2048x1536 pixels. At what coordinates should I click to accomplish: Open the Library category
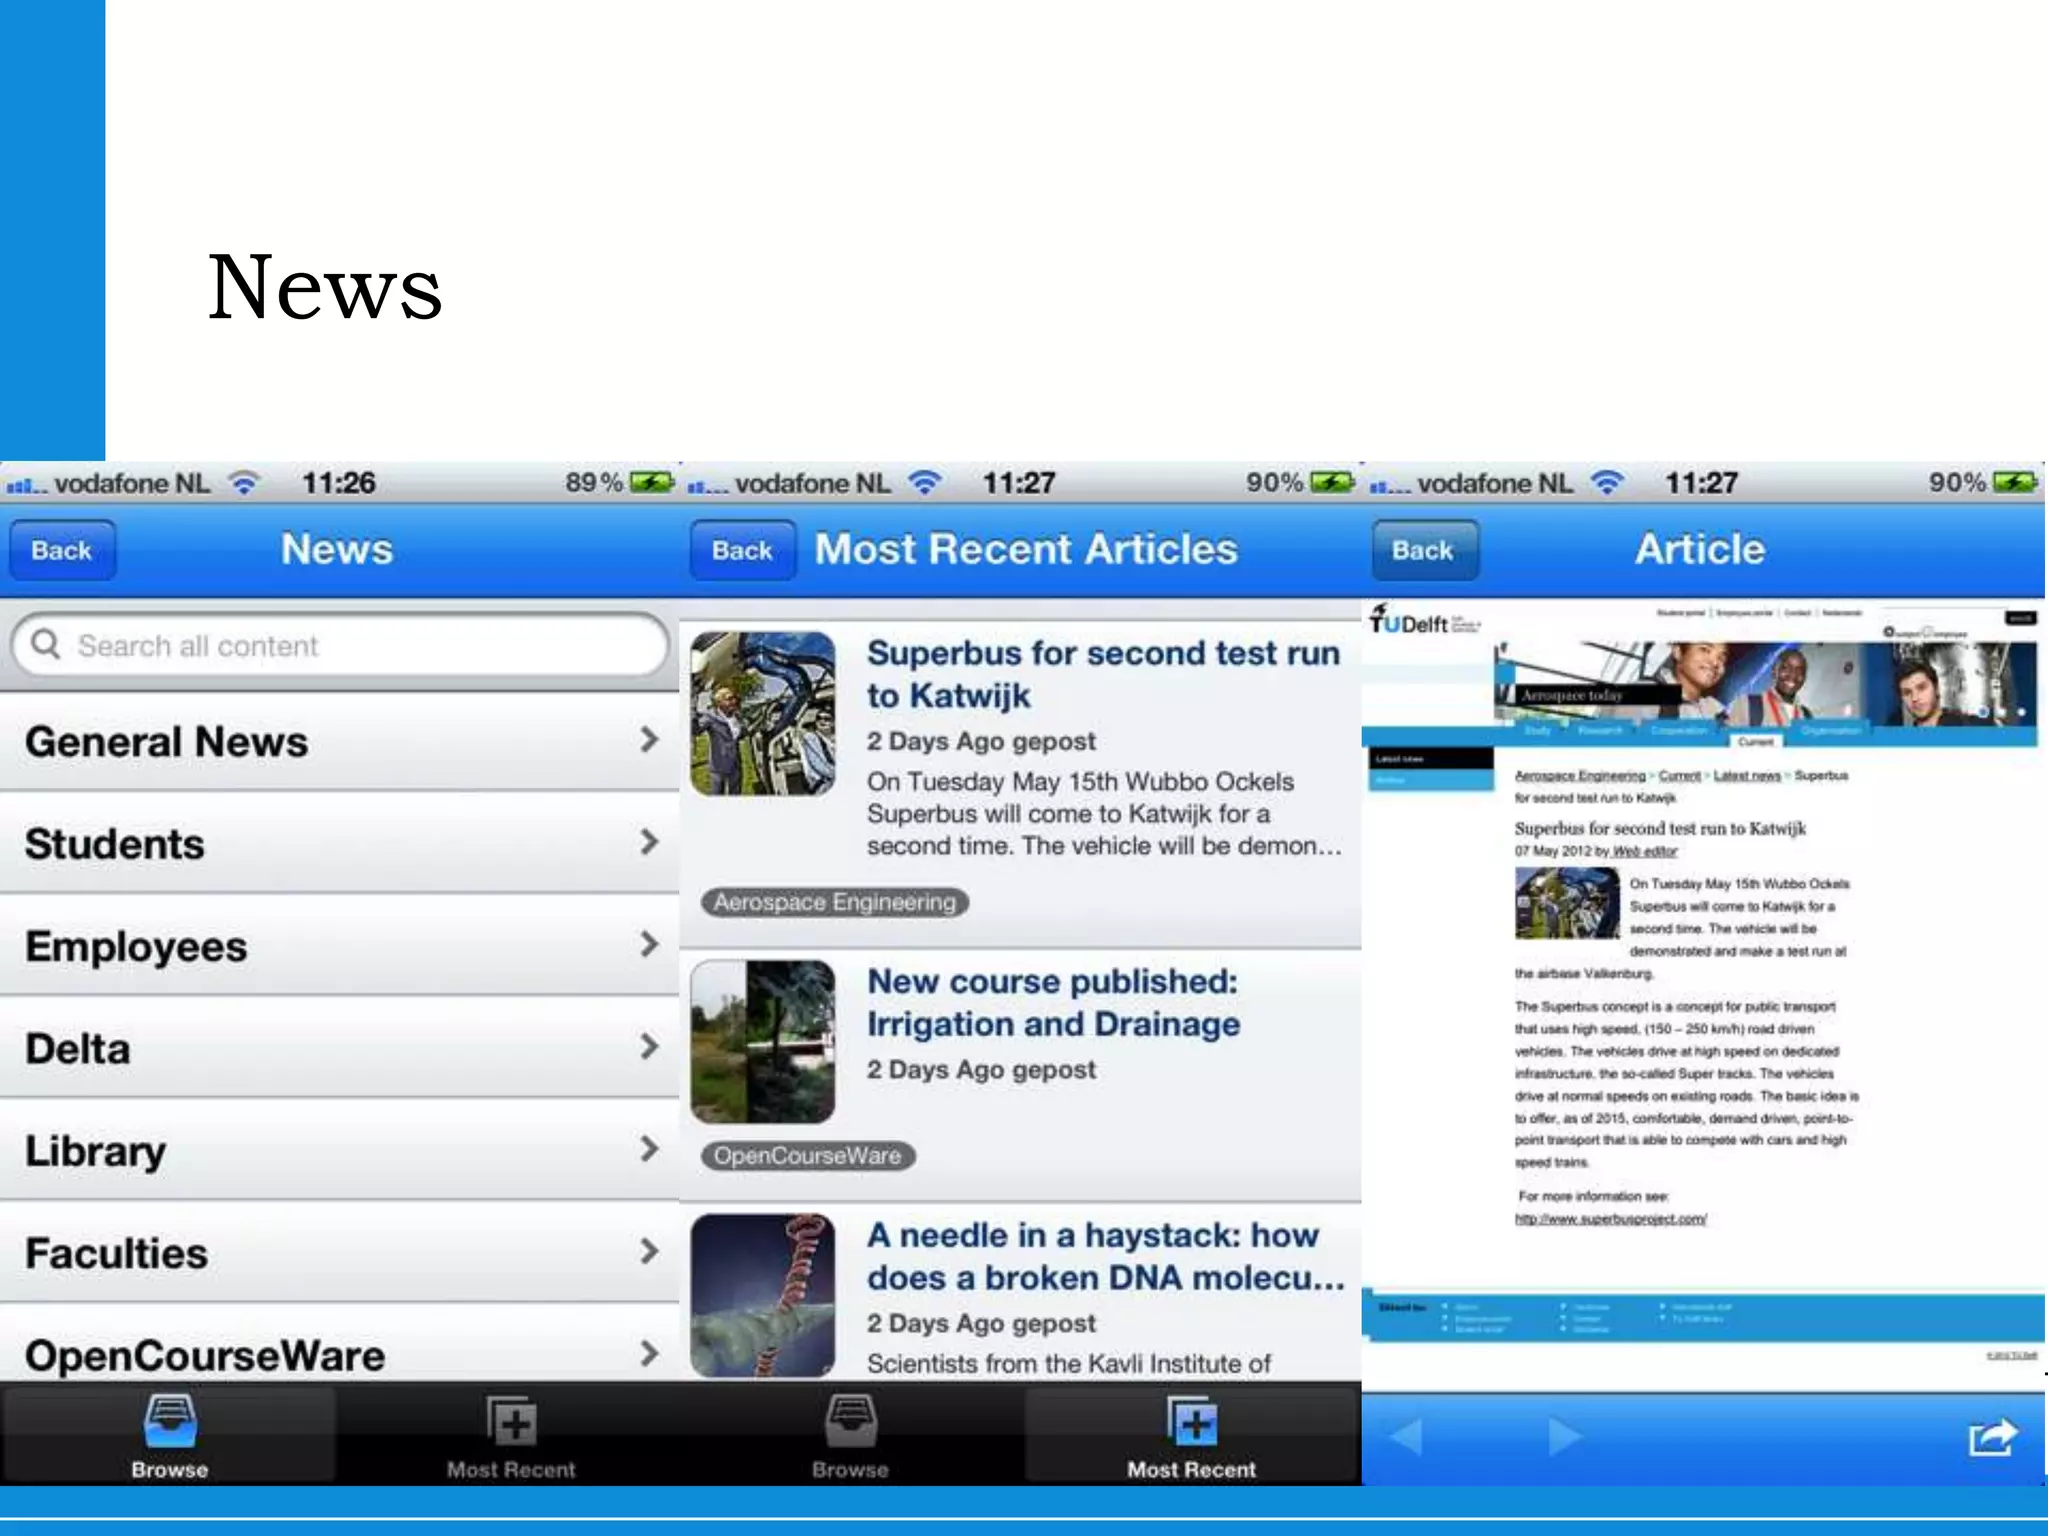coord(340,1150)
